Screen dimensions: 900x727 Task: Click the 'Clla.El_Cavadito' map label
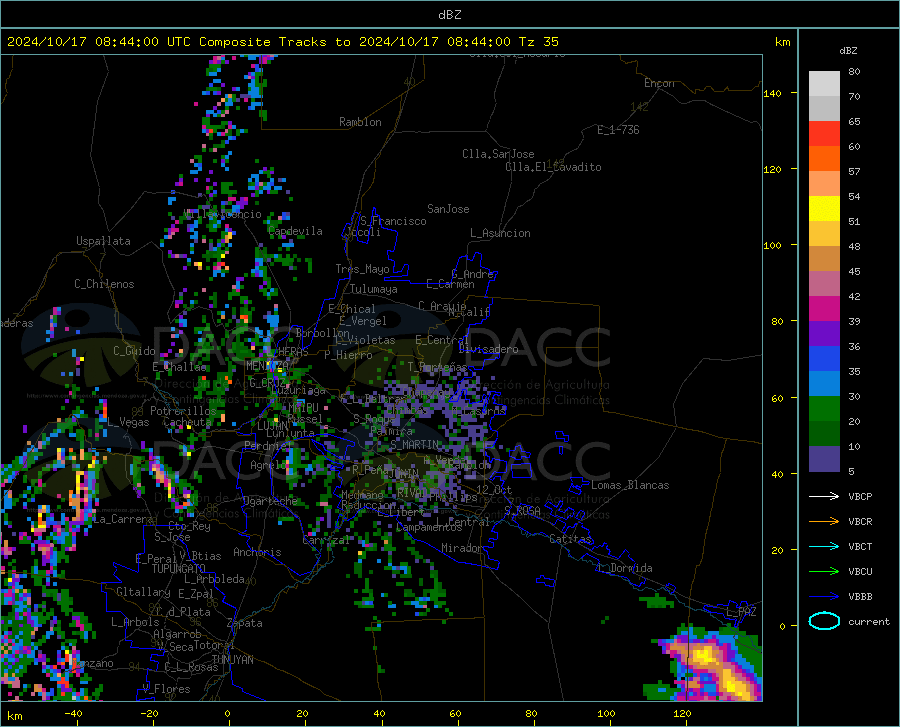pyautogui.click(x=553, y=167)
